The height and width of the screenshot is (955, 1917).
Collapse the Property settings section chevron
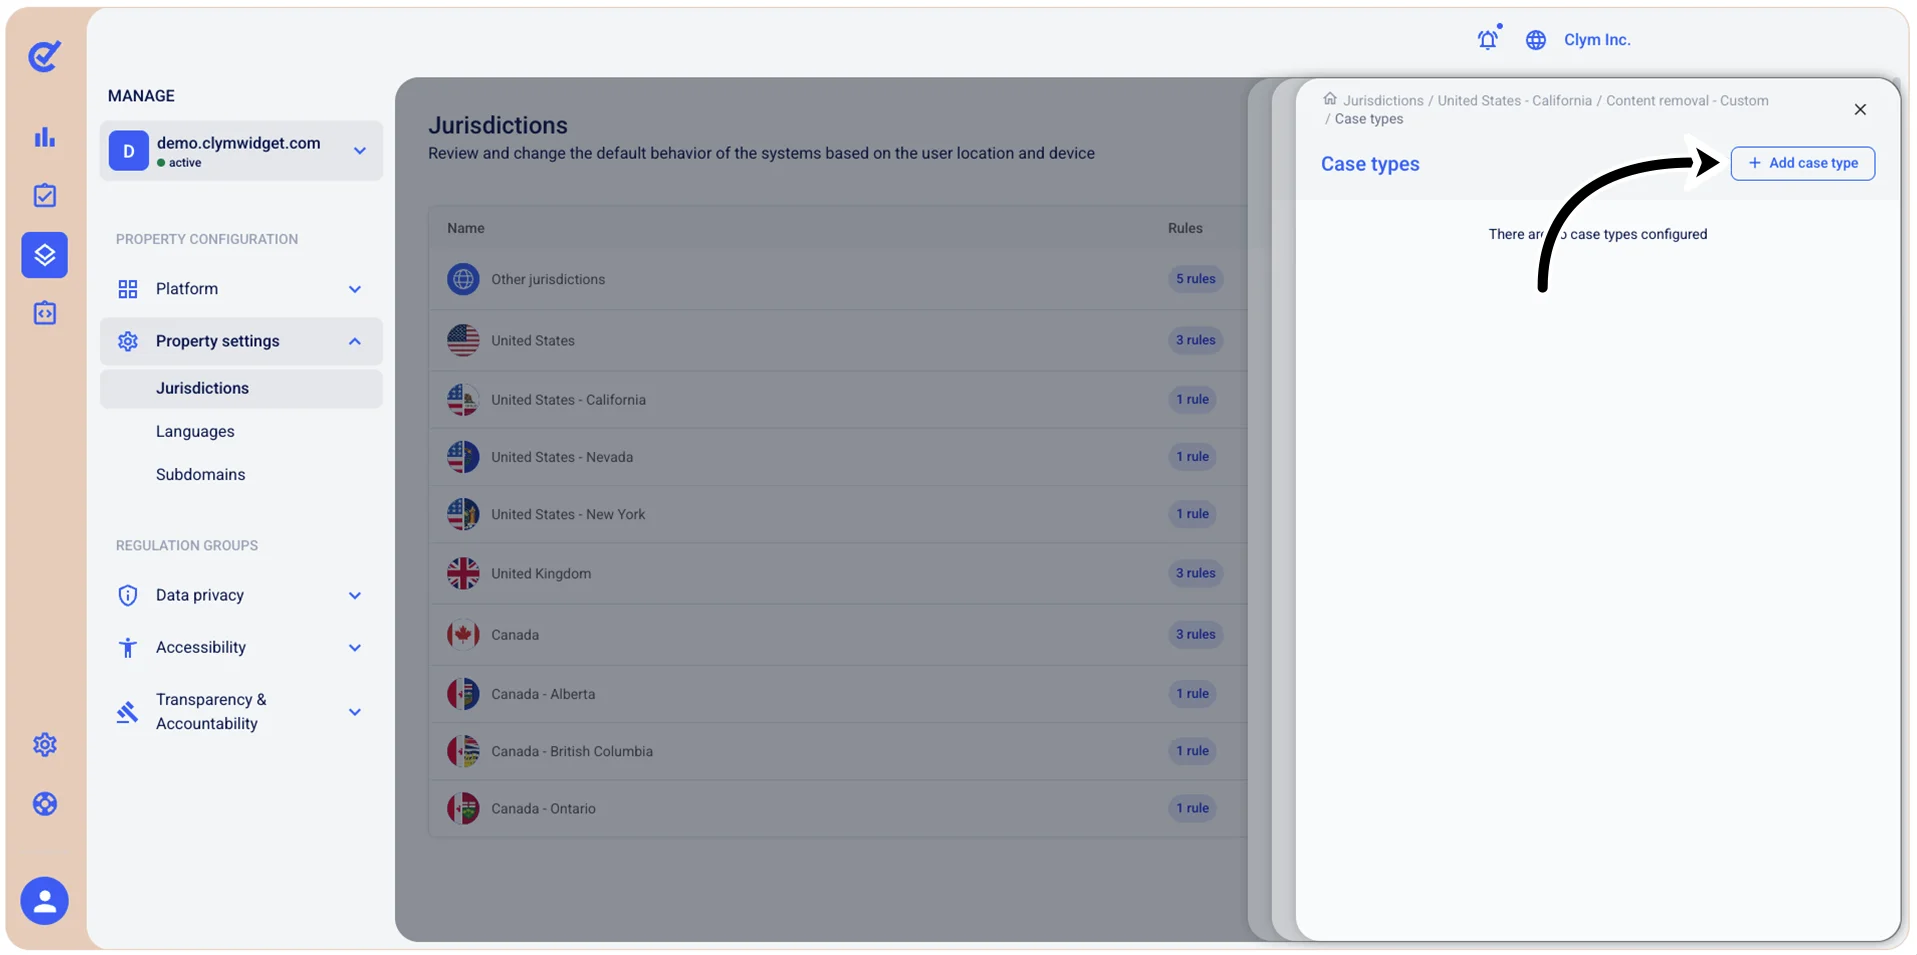coord(355,341)
